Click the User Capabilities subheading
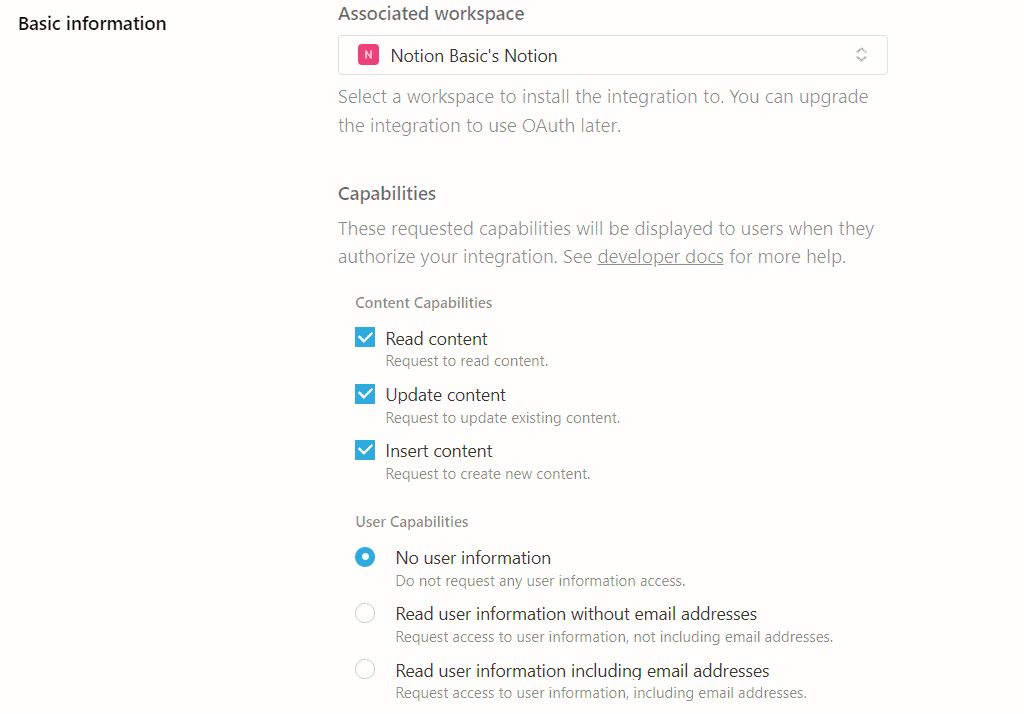Viewport: 1024px width, 715px height. 411,521
